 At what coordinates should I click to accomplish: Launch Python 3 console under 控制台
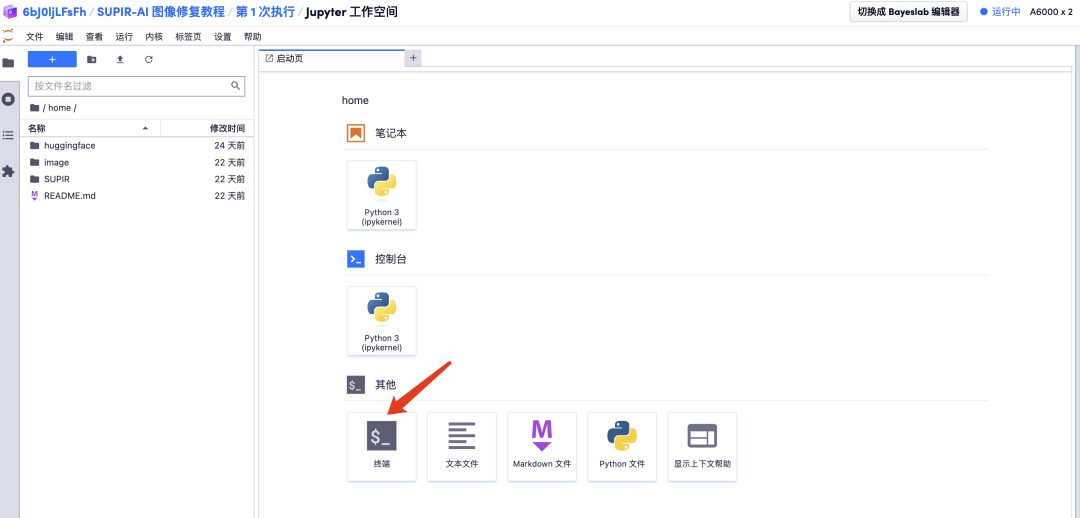tap(381, 320)
